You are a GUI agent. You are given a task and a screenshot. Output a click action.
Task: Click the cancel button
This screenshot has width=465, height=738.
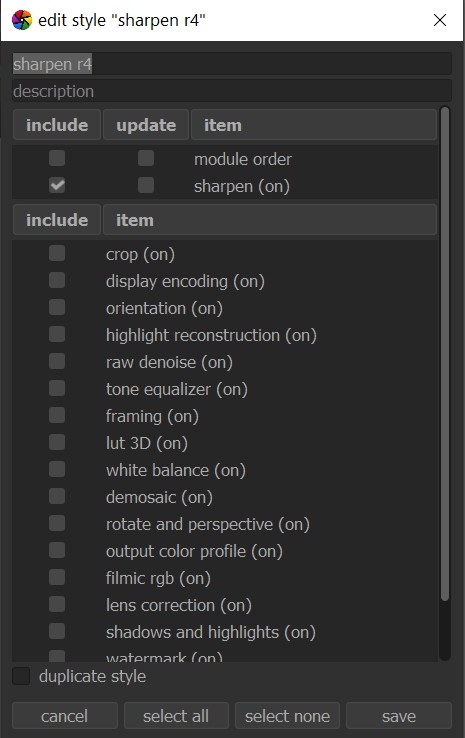[64, 716]
